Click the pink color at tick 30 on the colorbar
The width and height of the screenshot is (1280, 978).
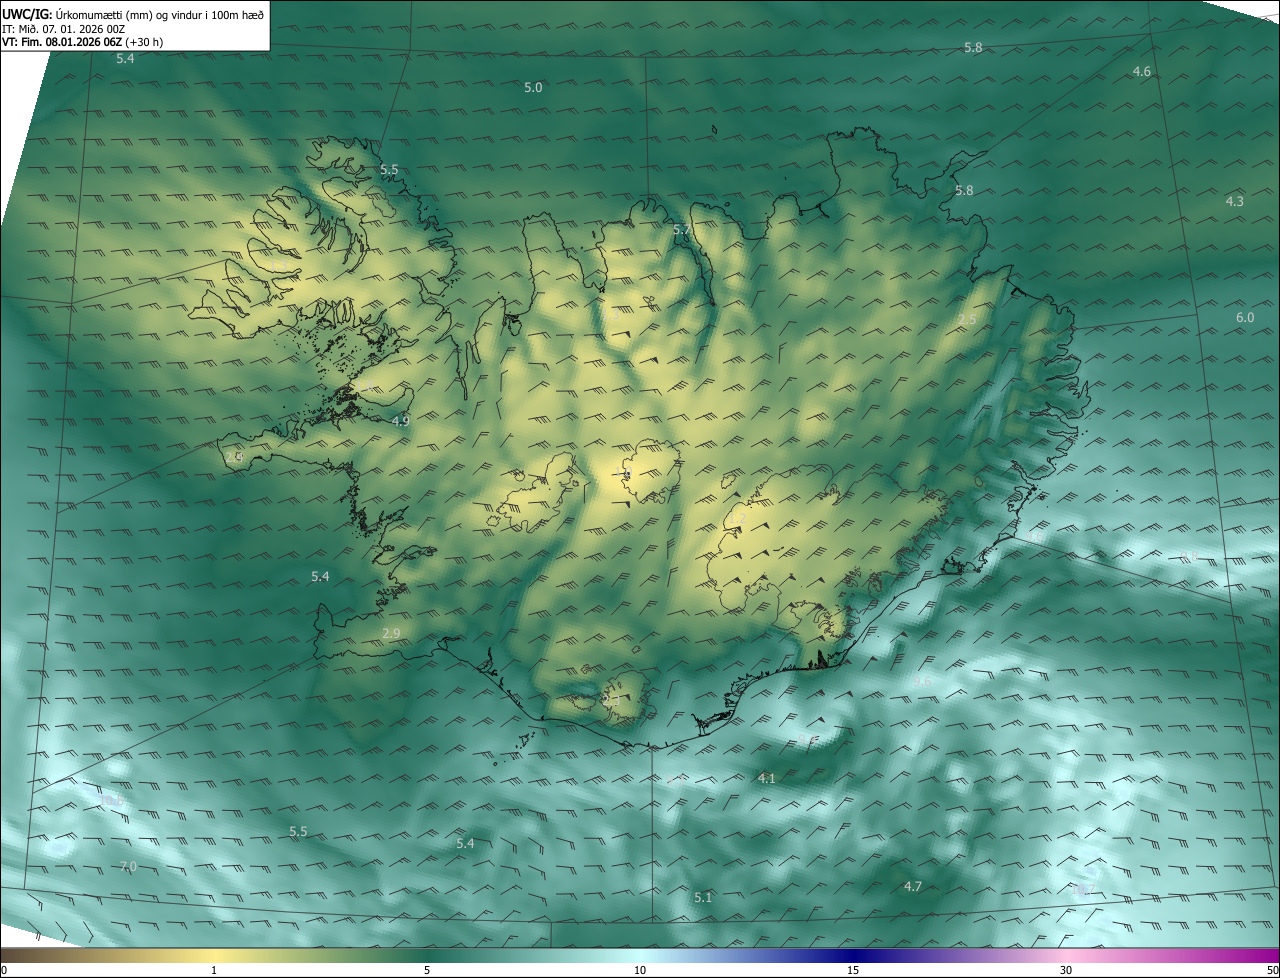(1066, 955)
